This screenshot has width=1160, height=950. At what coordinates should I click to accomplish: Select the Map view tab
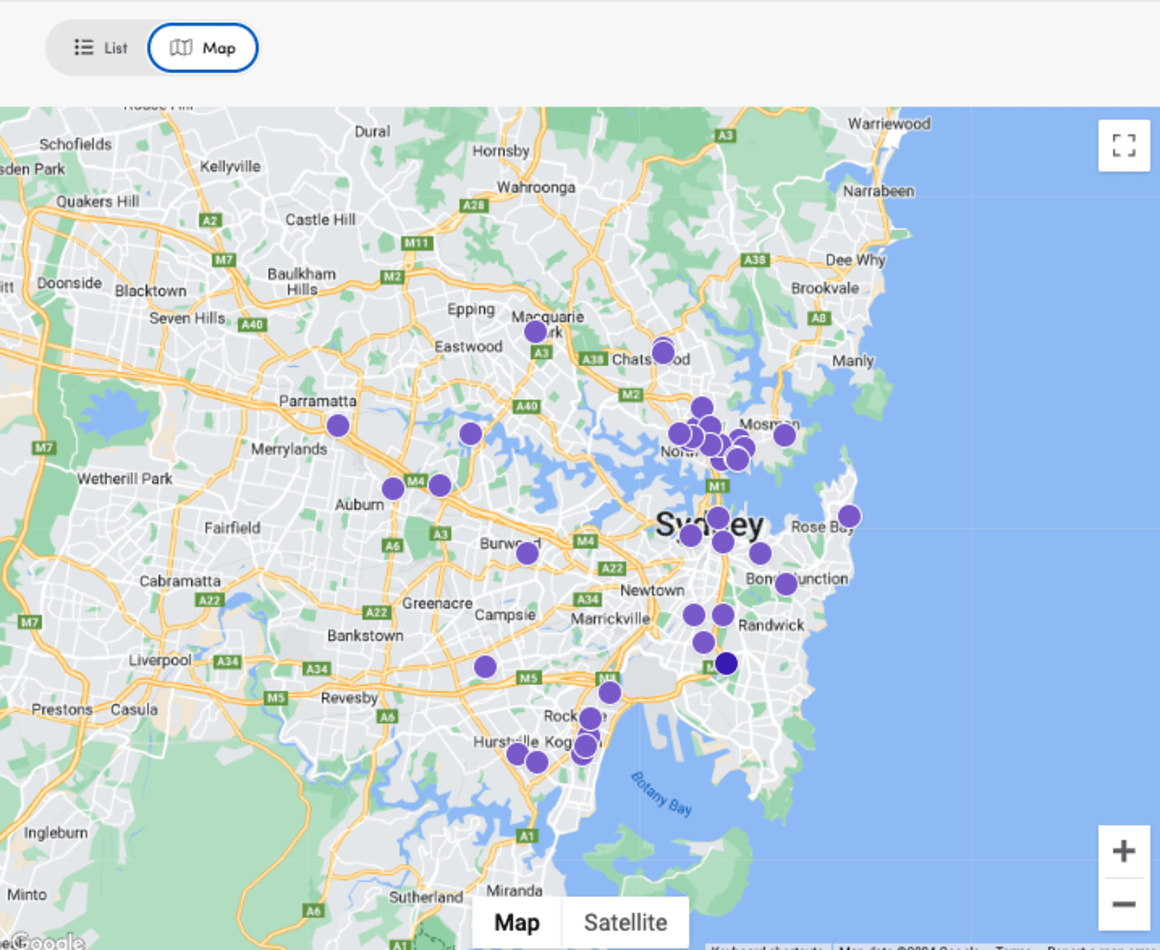click(x=203, y=48)
